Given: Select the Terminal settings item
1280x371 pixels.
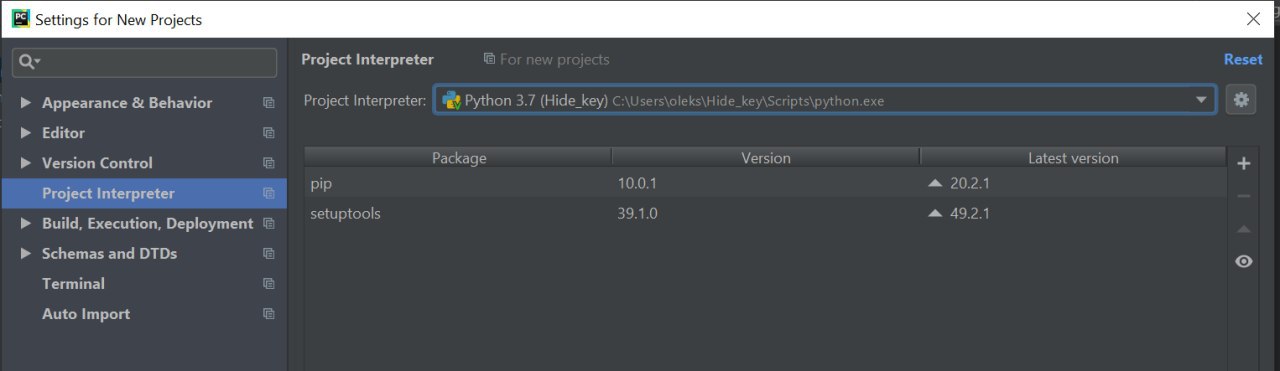Looking at the screenshot, I should coord(73,284).
